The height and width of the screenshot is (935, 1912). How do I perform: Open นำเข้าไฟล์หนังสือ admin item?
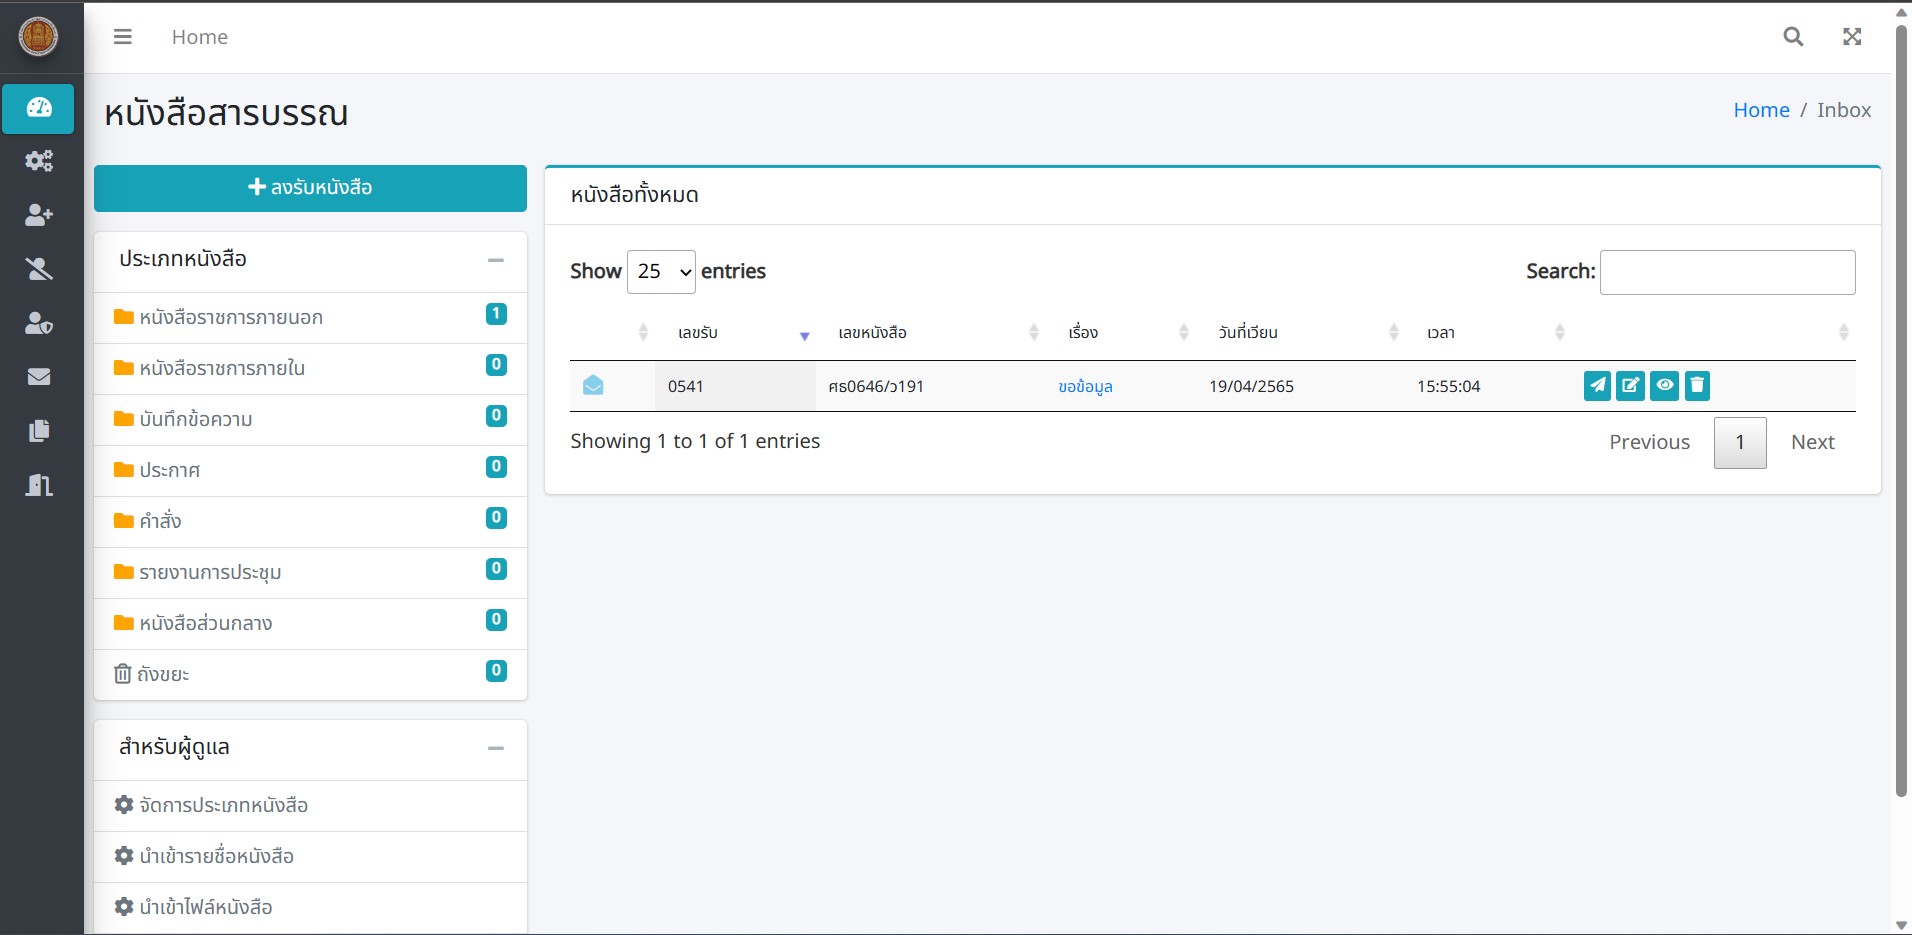pos(310,908)
